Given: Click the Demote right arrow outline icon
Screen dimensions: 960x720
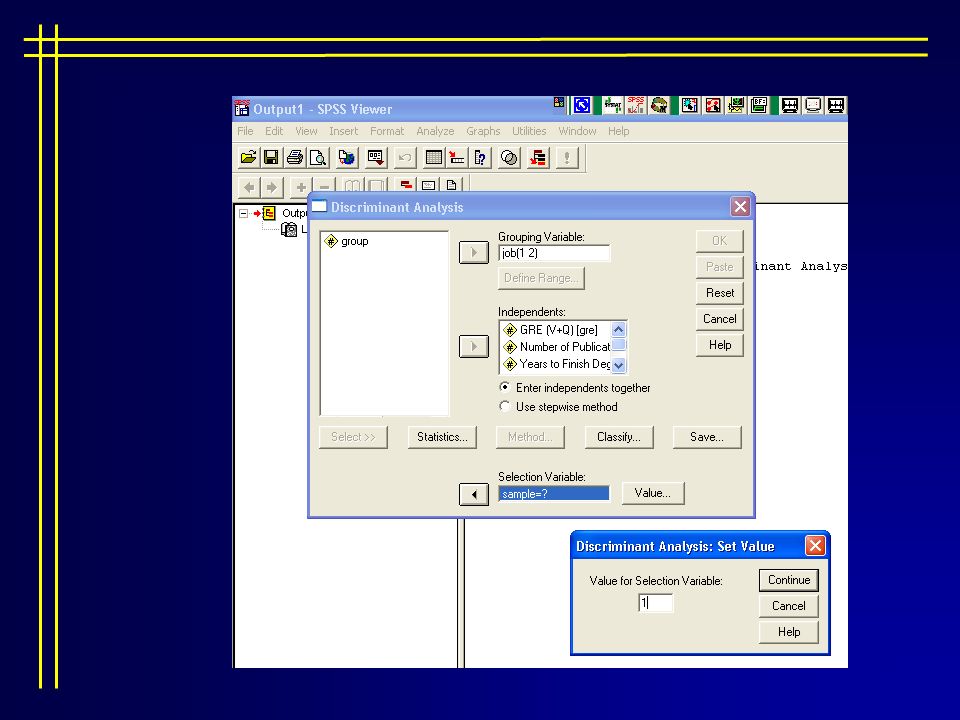Looking at the screenshot, I should tap(271, 187).
